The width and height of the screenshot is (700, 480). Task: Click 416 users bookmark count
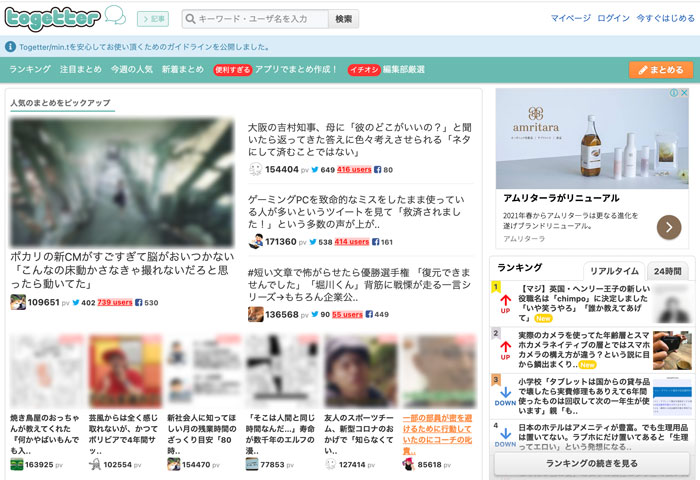pos(354,170)
